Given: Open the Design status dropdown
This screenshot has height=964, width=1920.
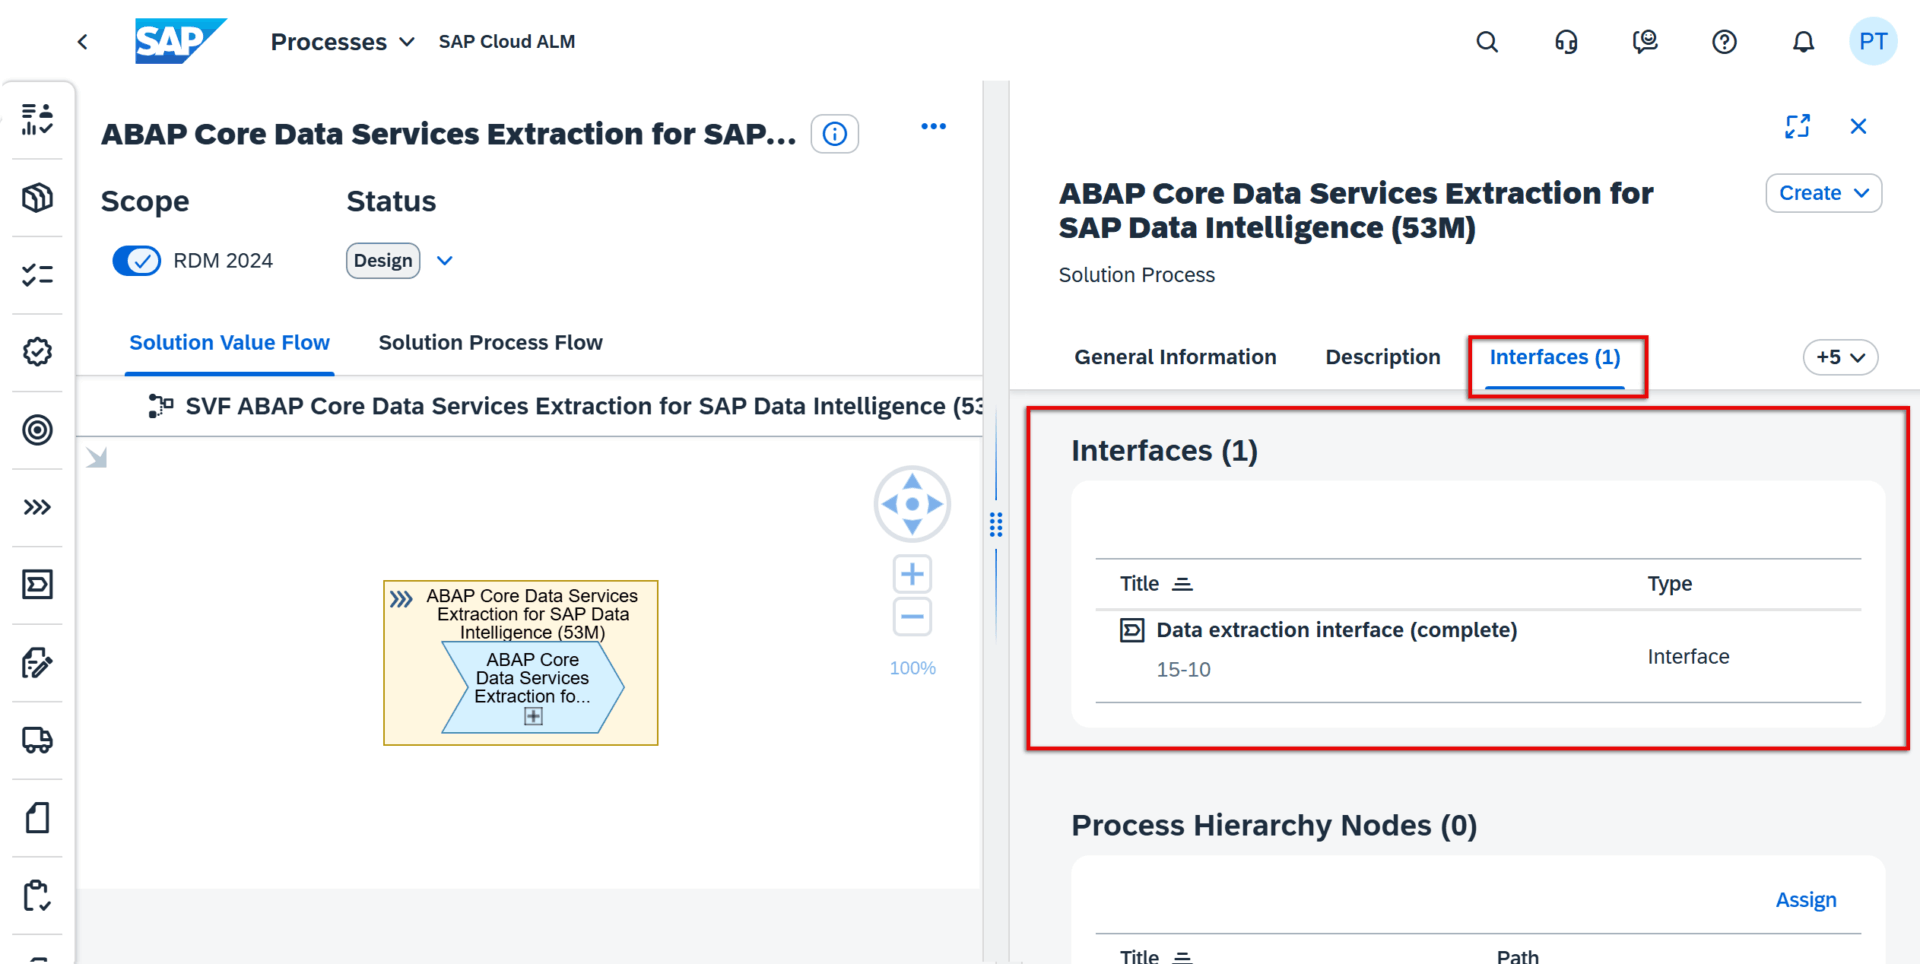Looking at the screenshot, I should point(445,261).
